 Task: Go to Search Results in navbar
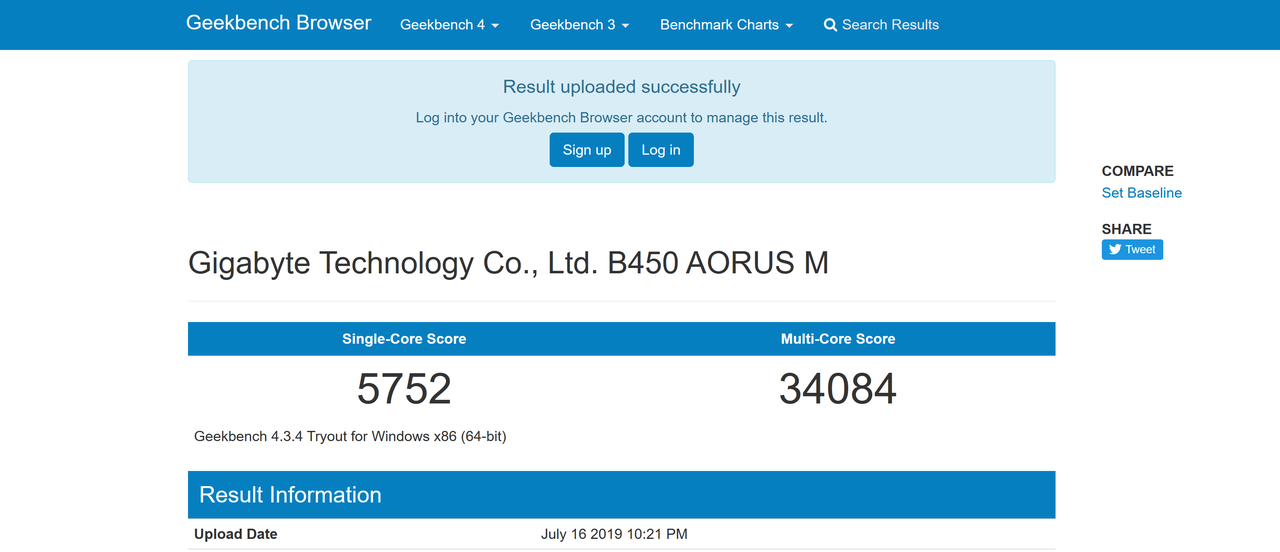(x=881, y=25)
